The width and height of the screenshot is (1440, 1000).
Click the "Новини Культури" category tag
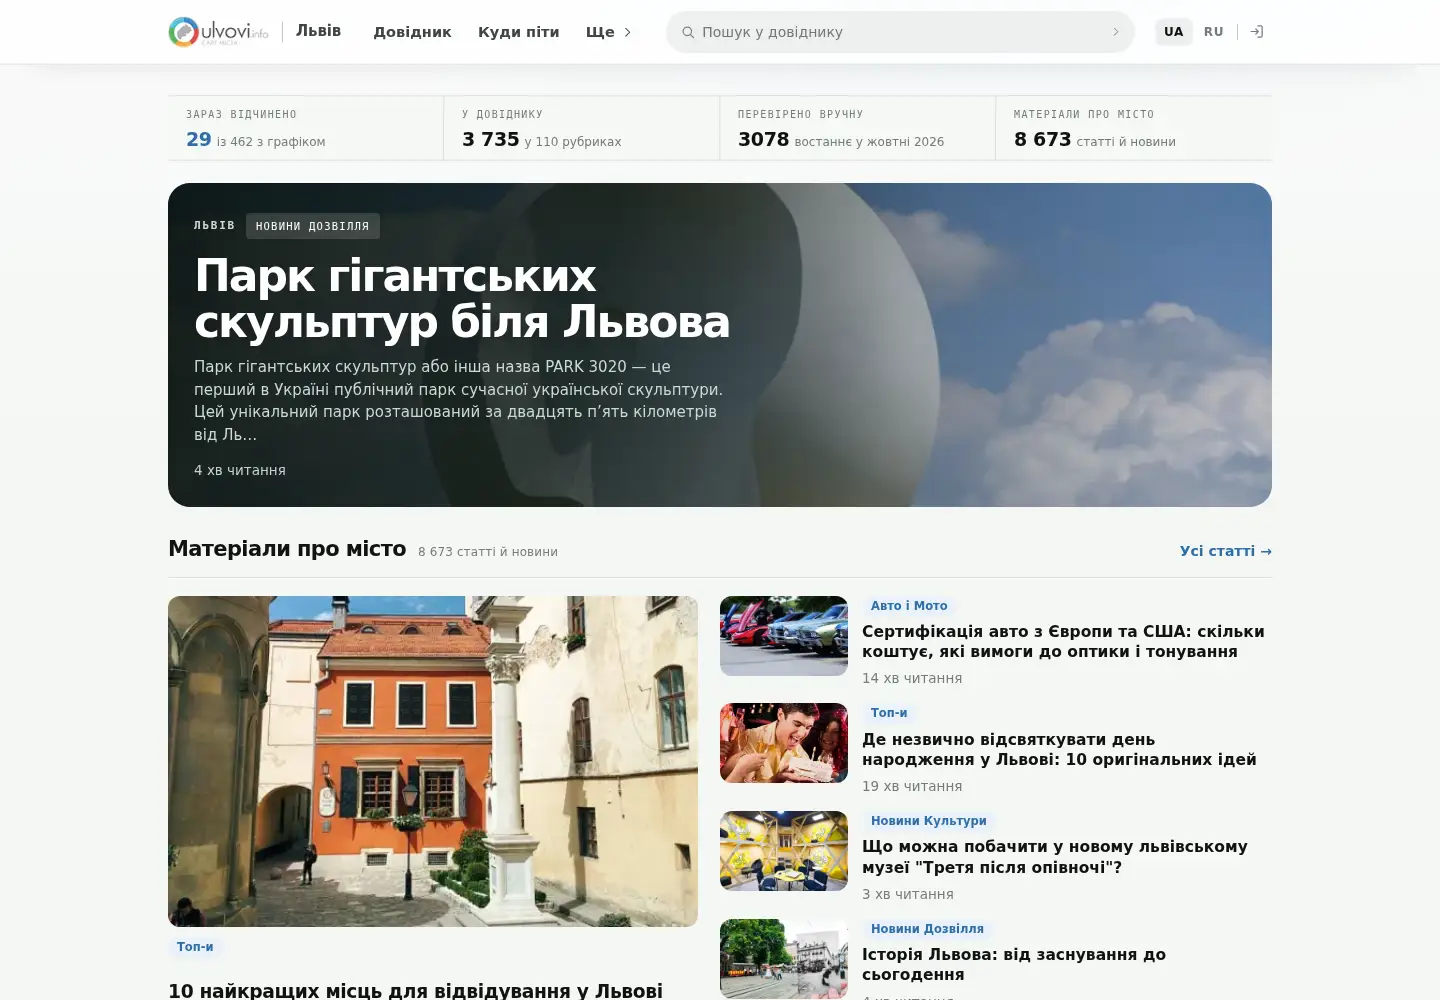point(929,820)
